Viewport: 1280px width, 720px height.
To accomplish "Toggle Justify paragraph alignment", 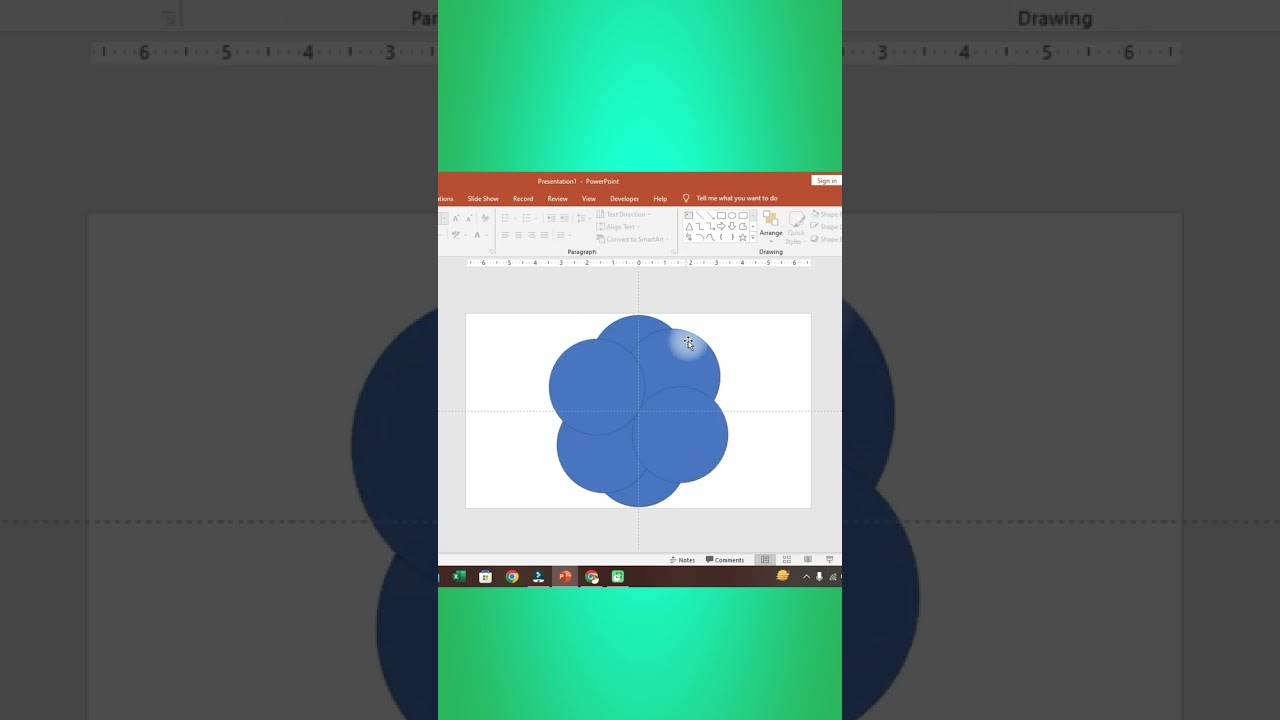I will coord(544,235).
